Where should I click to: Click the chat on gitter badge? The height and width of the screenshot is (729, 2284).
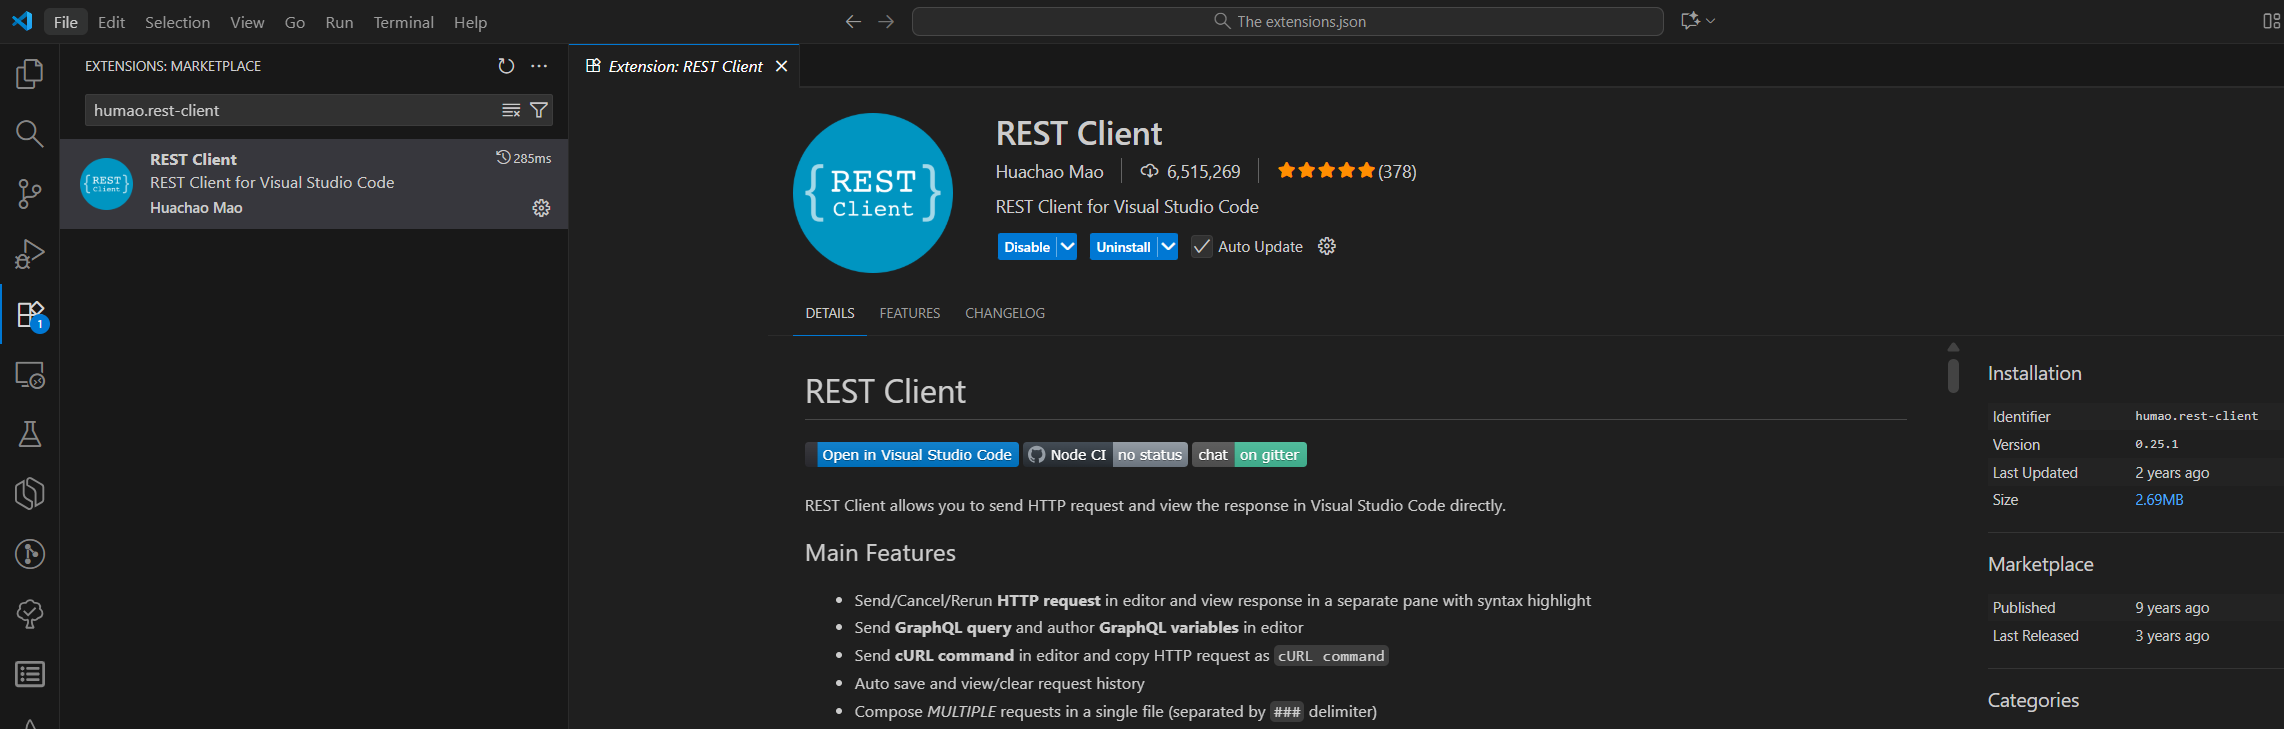[x=1249, y=455]
